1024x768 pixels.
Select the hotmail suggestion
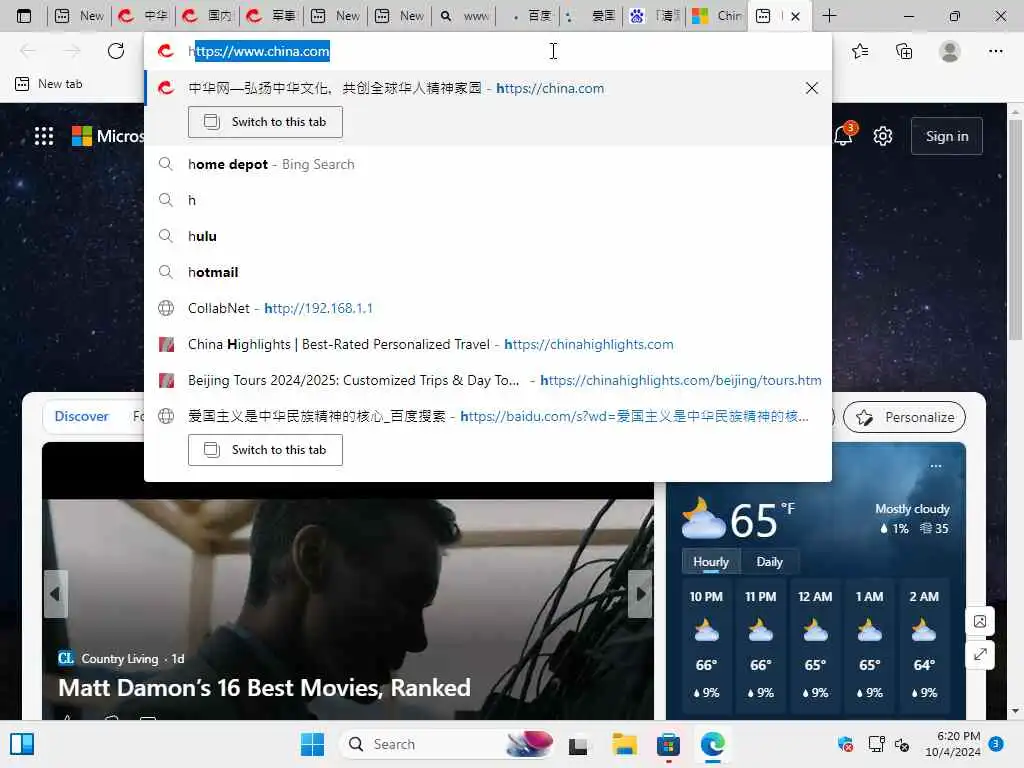pyautogui.click(x=488, y=272)
